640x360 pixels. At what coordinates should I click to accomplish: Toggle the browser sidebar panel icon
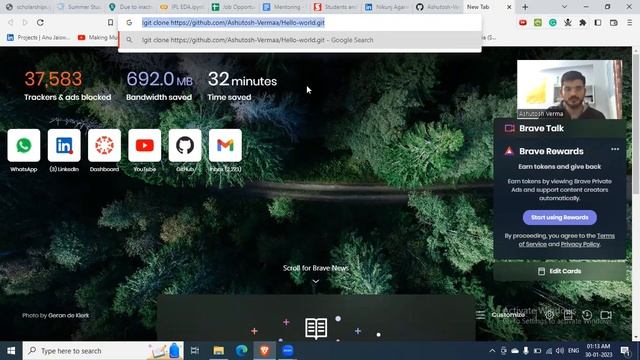(598, 23)
